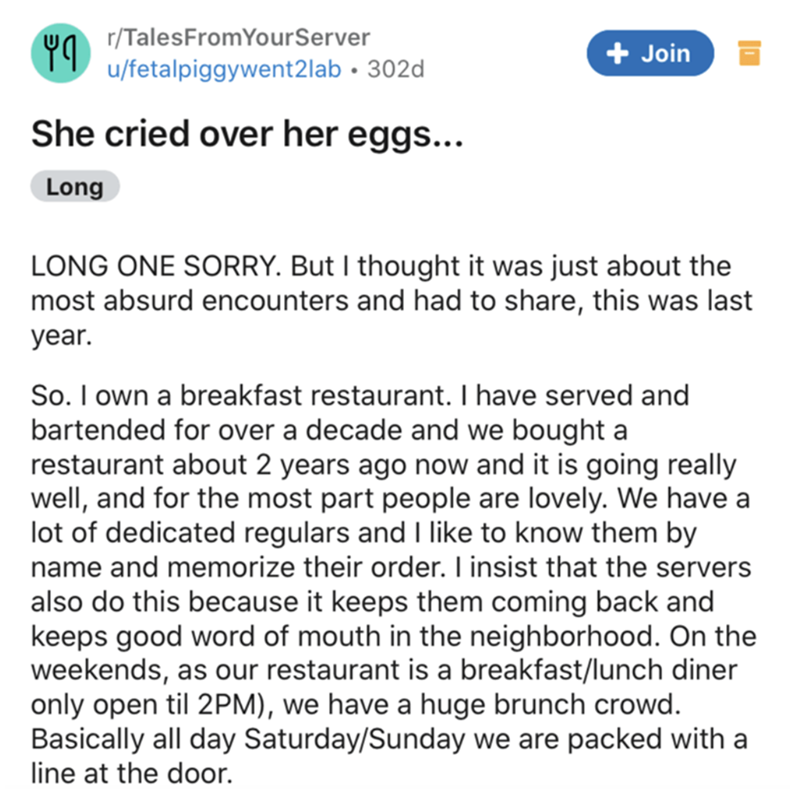Join the TalesFromYourServer community
Image resolution: width=800 pixels, height=797 pixels.
pos(651,54)
